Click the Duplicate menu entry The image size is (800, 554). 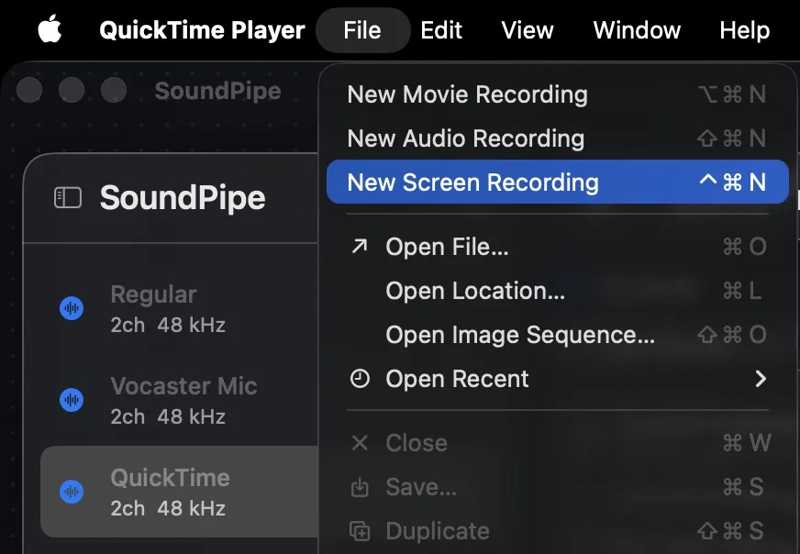coord(557,531)
